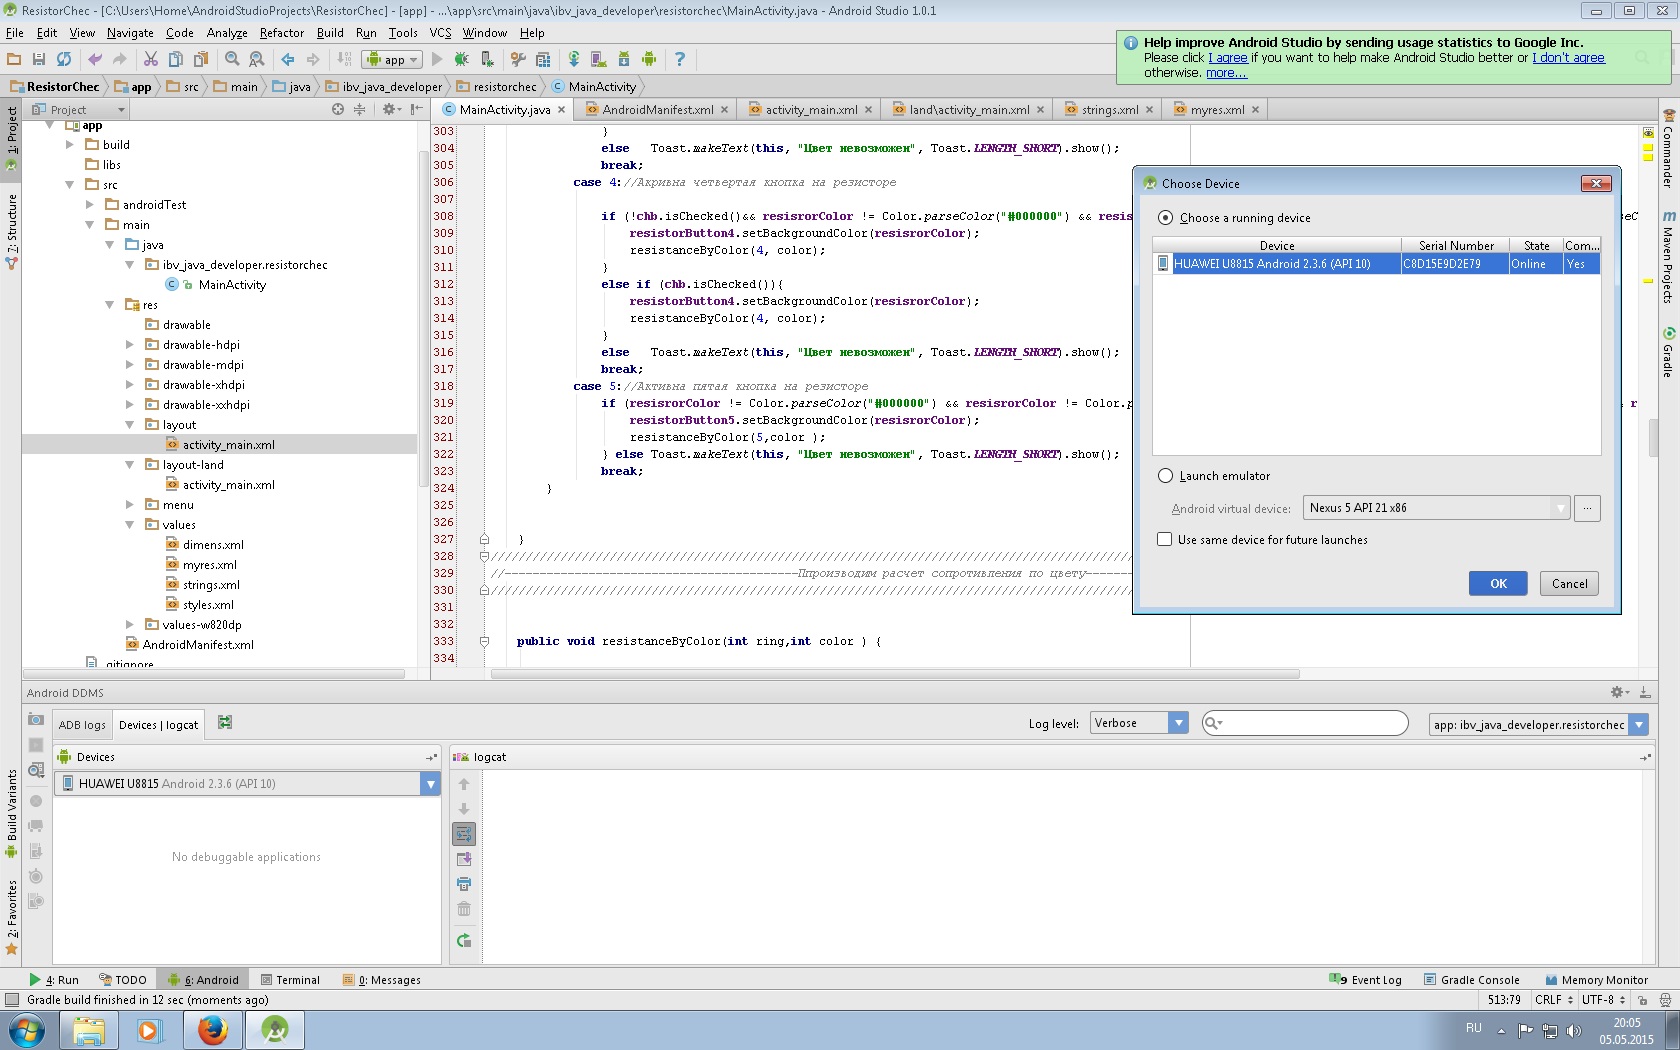1680x1050 pixels.
Task: Check Use same device for future launches
Action: tap(1164, 540)
